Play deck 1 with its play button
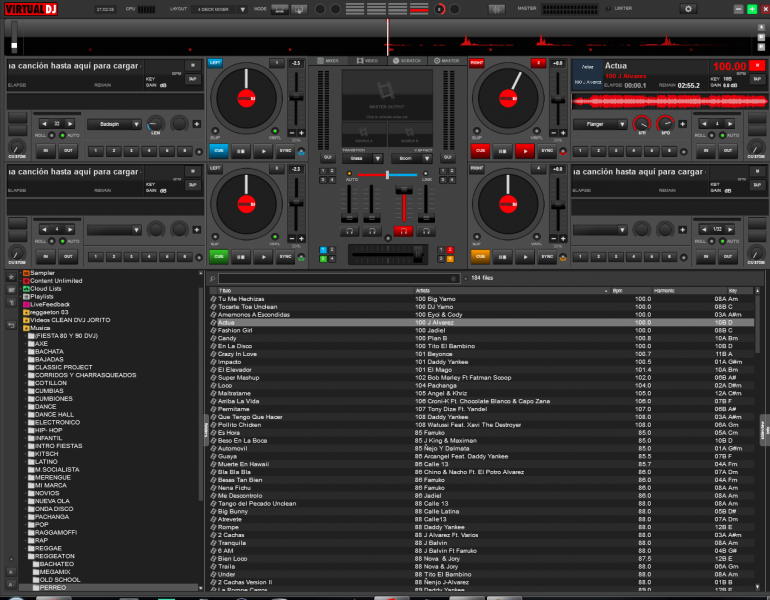Viewport: 770px width, 600px height. click(x=263, y=151)
